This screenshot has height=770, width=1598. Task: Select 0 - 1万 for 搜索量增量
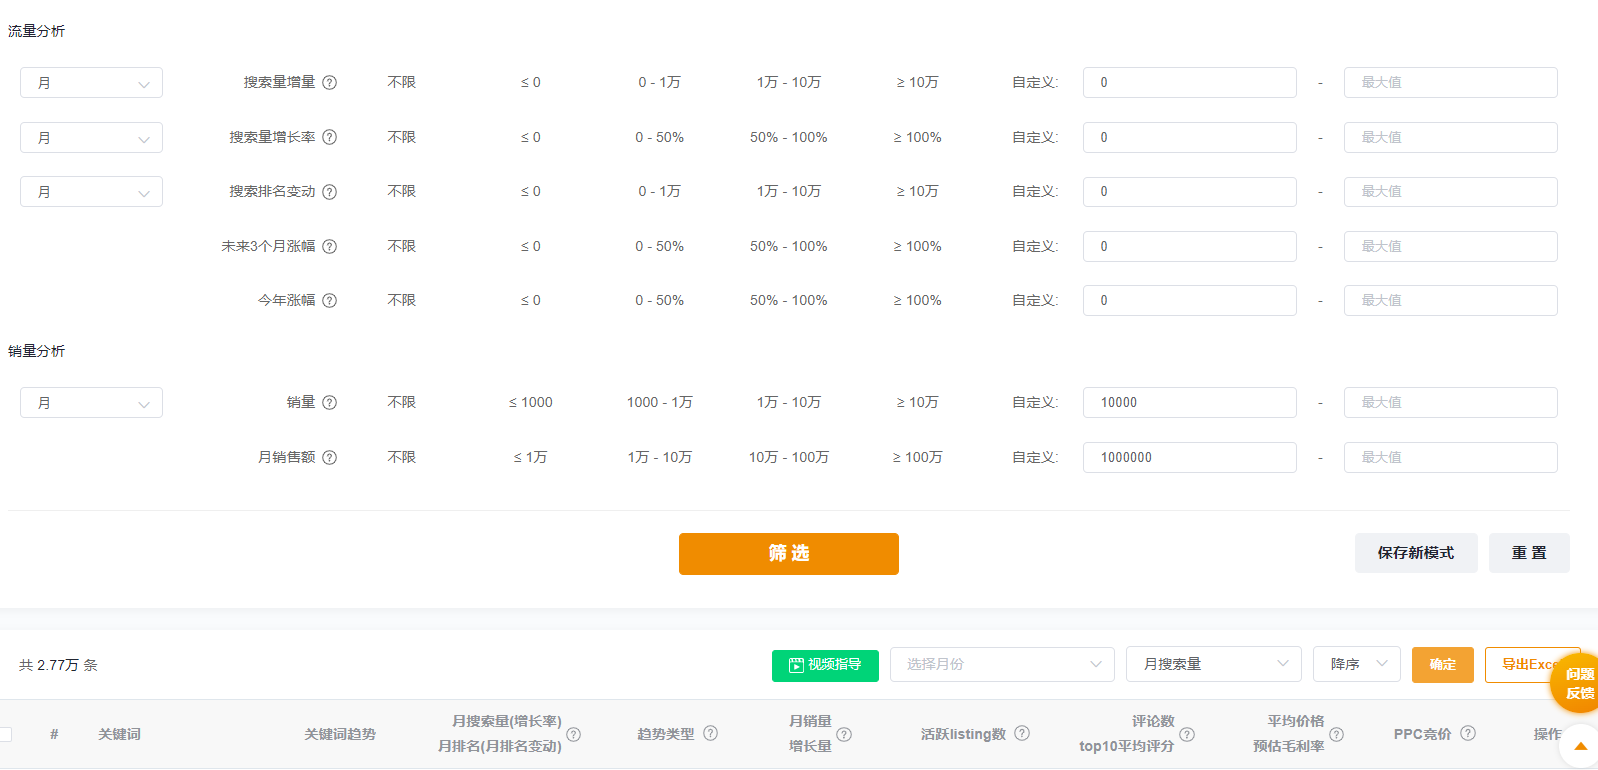pos(659,82)
